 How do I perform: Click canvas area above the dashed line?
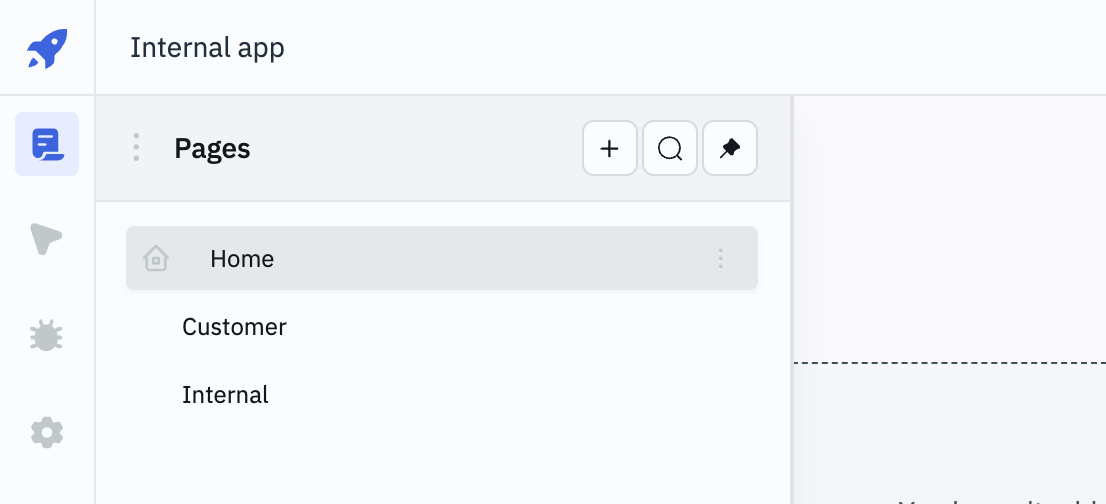pos(950,230)
